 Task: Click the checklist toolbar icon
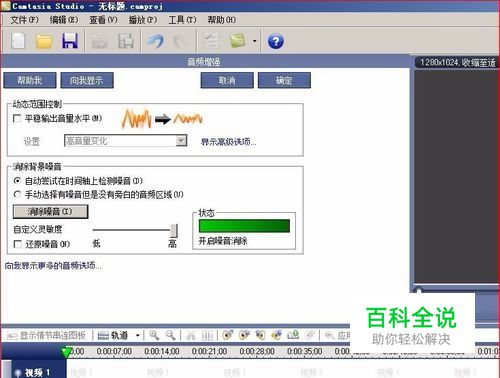[x=211, y=41]
